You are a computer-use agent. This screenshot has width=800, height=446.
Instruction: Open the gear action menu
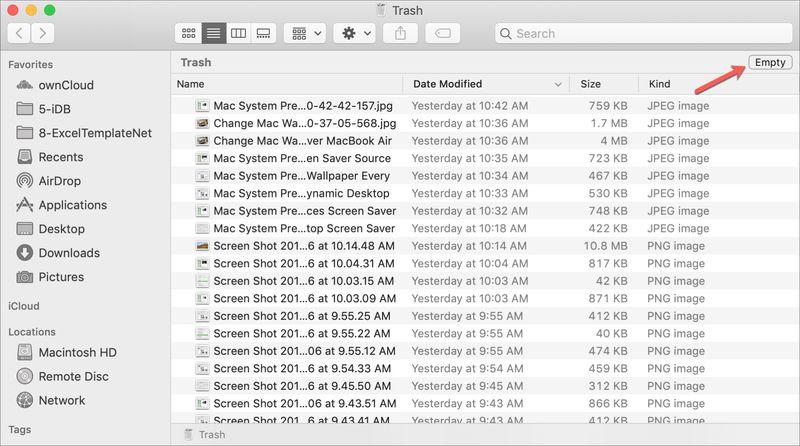(x=355, y=34)
